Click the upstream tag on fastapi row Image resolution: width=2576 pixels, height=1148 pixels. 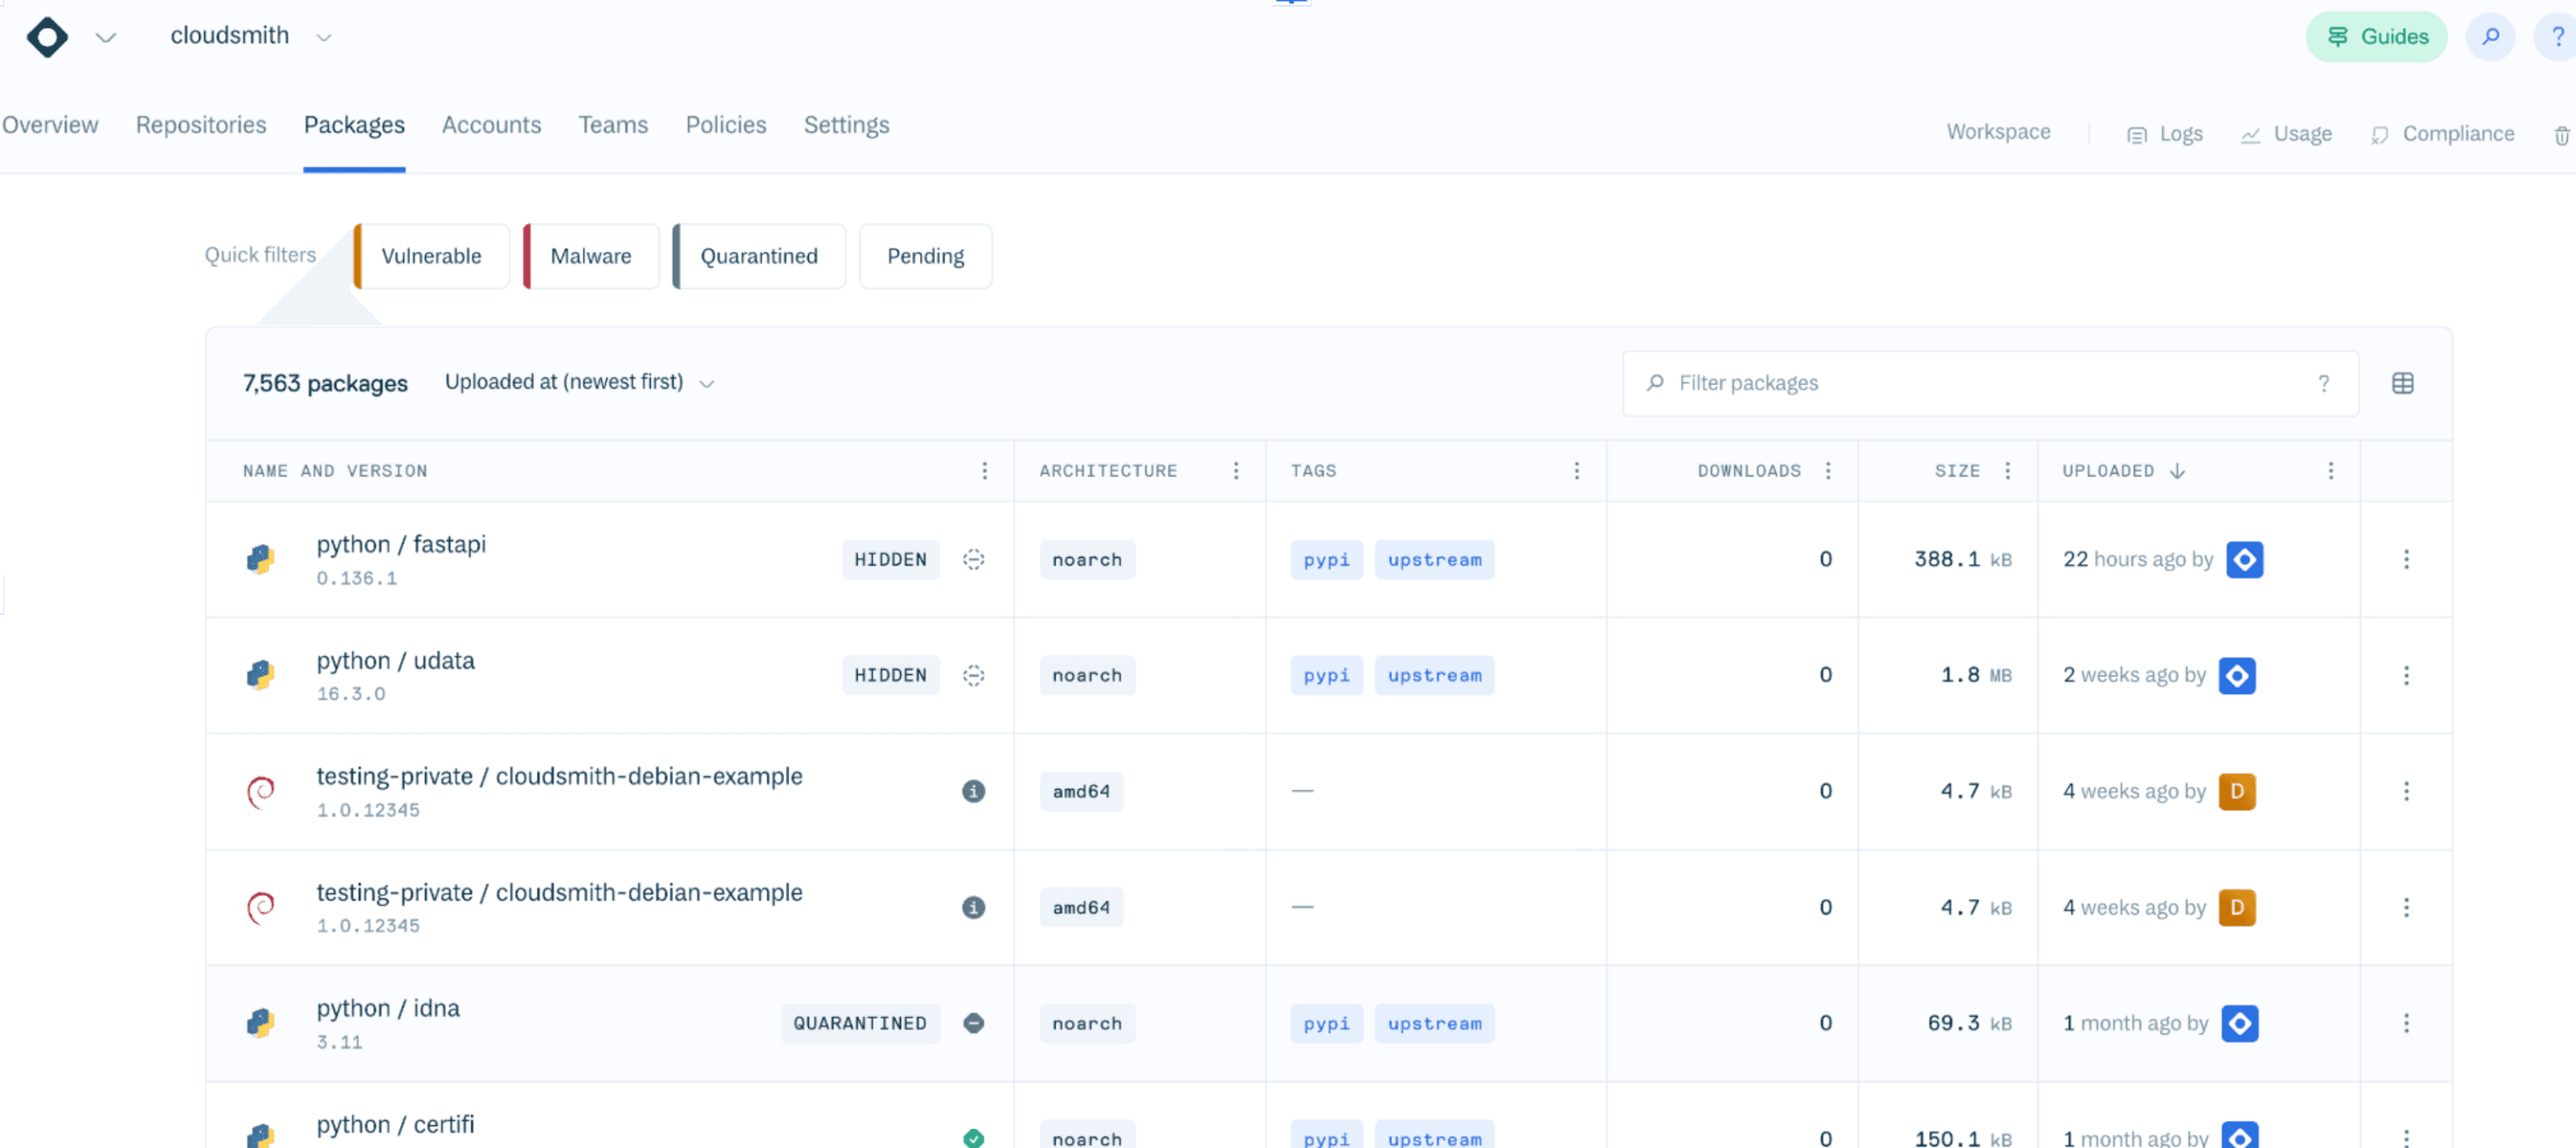pos(1434,560)
